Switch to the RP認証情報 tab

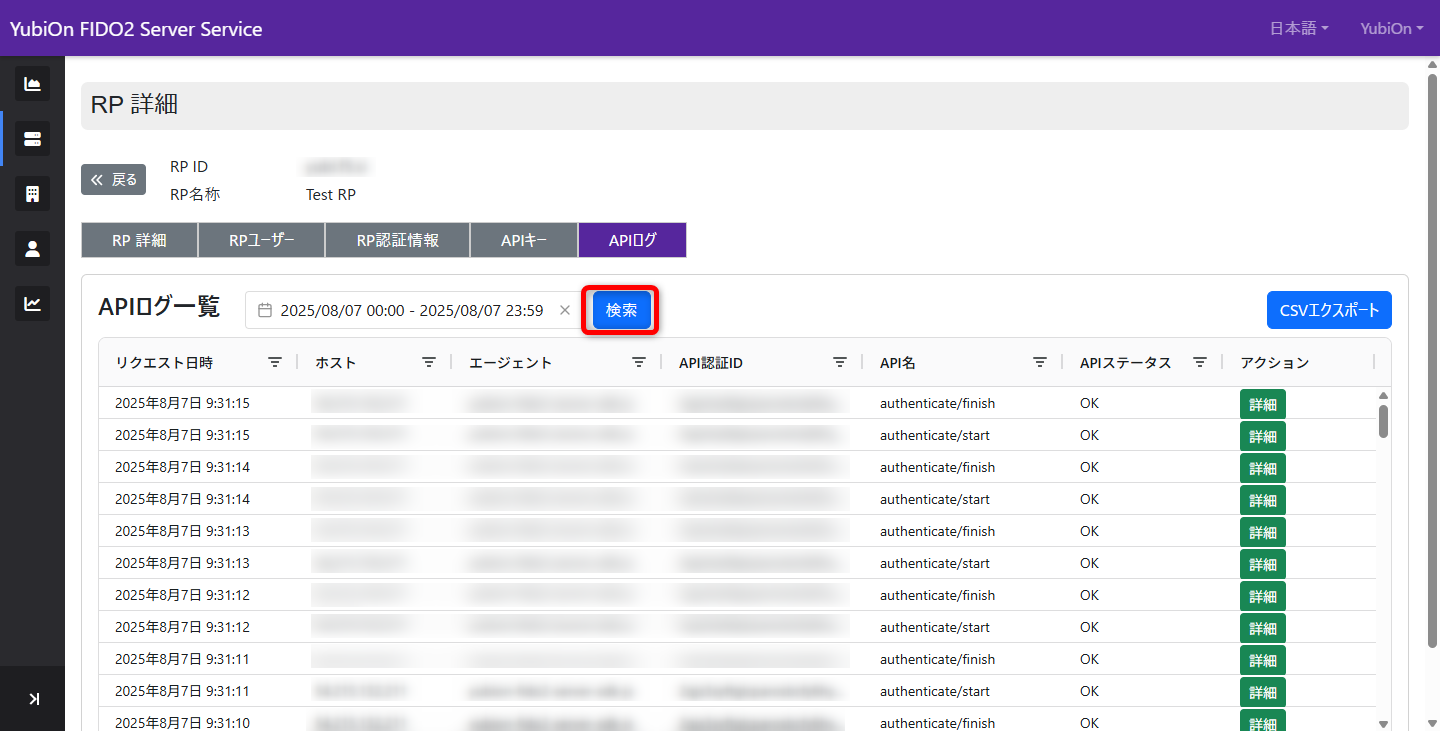tap(397, 240)
